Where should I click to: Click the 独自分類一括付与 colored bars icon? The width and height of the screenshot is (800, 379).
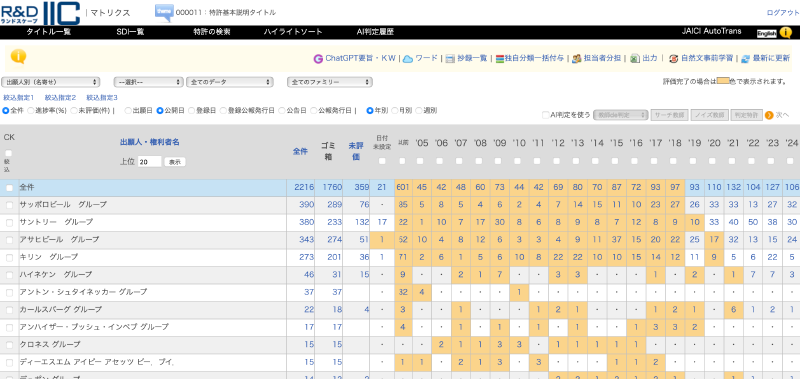tap(499, 59)
